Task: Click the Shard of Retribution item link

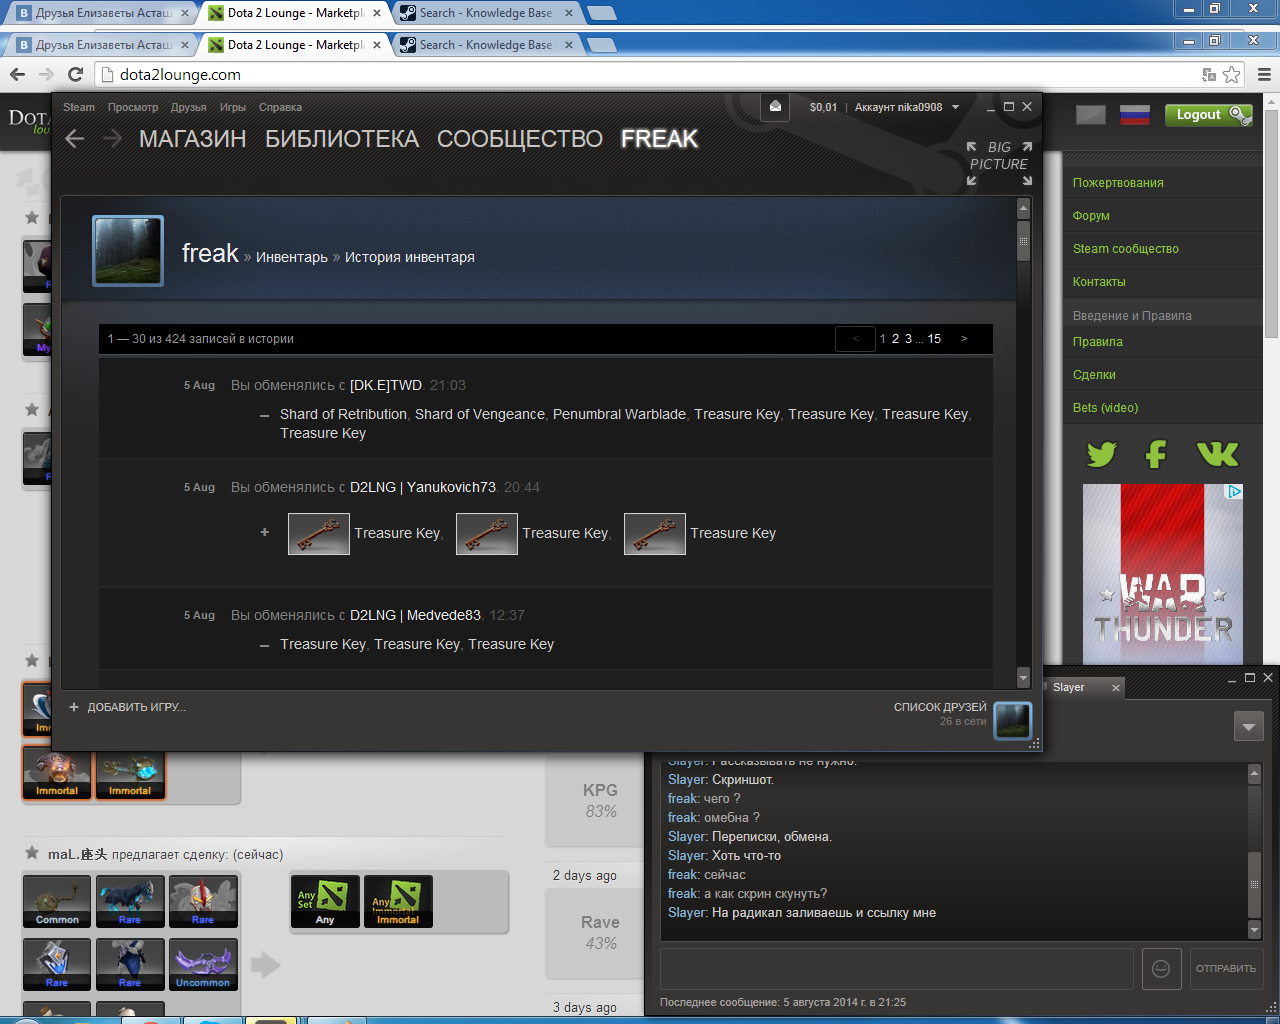Action: coord(343,414)
